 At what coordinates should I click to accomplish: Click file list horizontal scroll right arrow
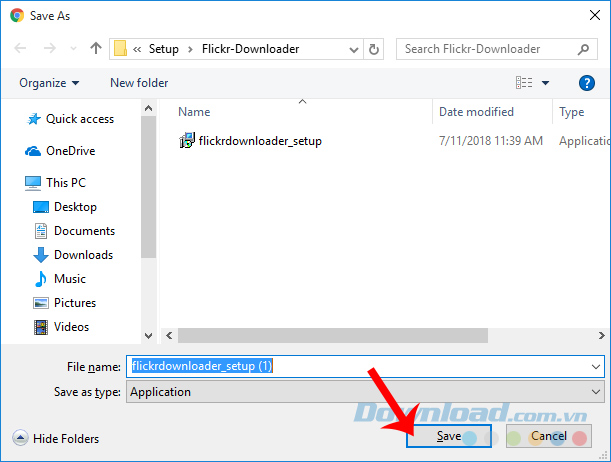pyautogui.click(x=602, y=336)
